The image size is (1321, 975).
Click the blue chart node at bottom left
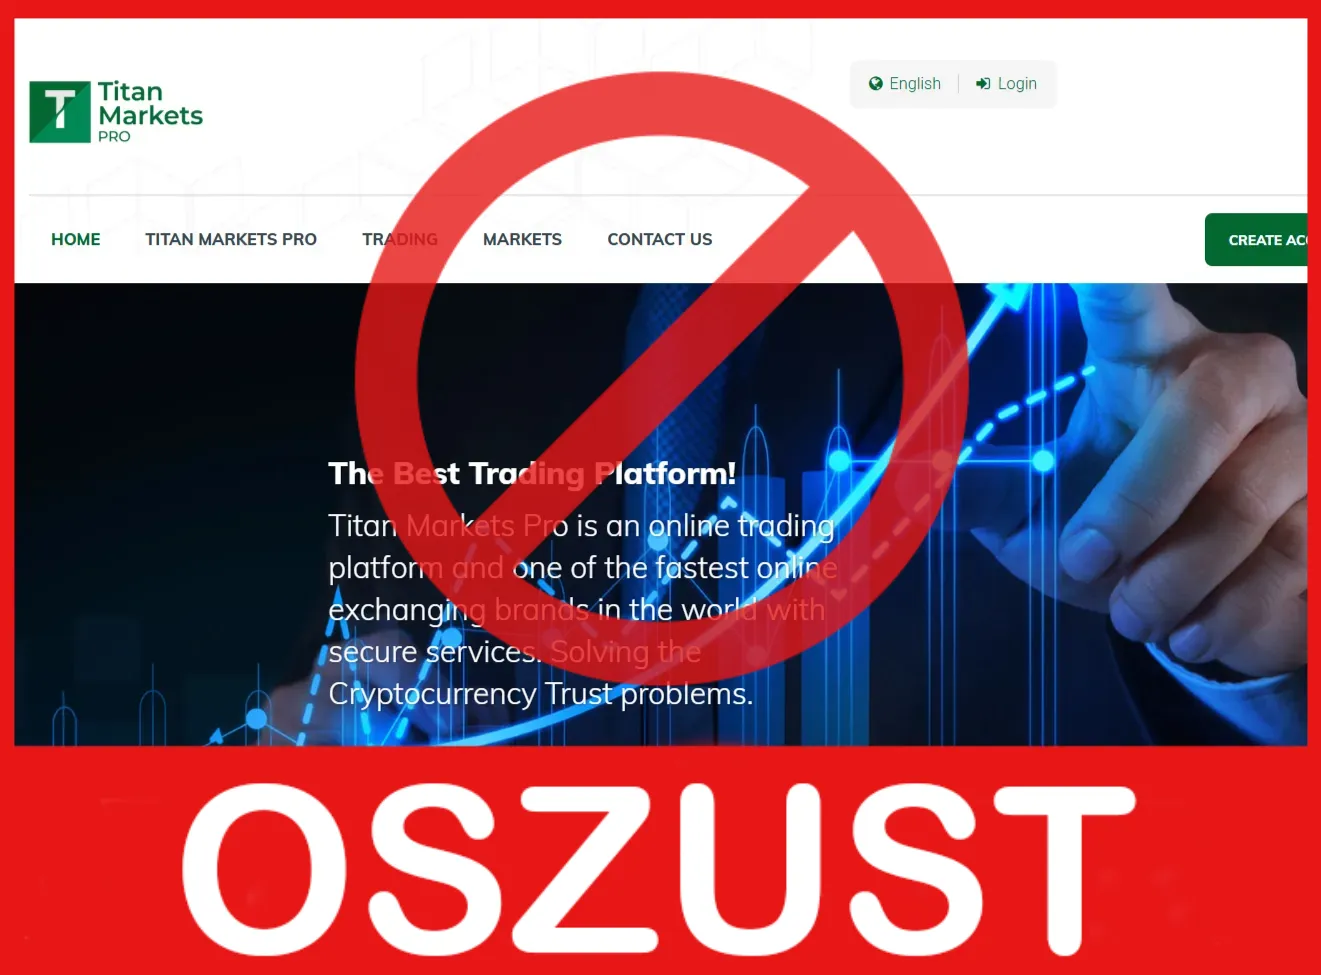tap(256, 718)
